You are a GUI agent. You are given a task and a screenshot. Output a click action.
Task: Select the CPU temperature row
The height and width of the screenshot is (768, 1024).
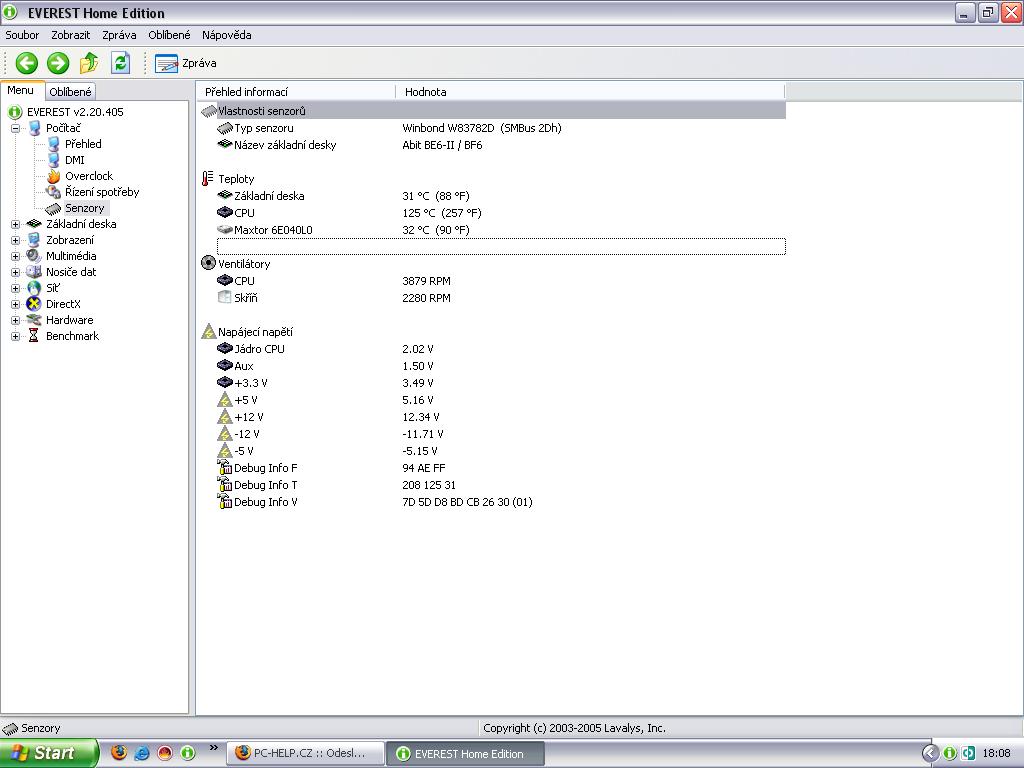pos(244,213)
